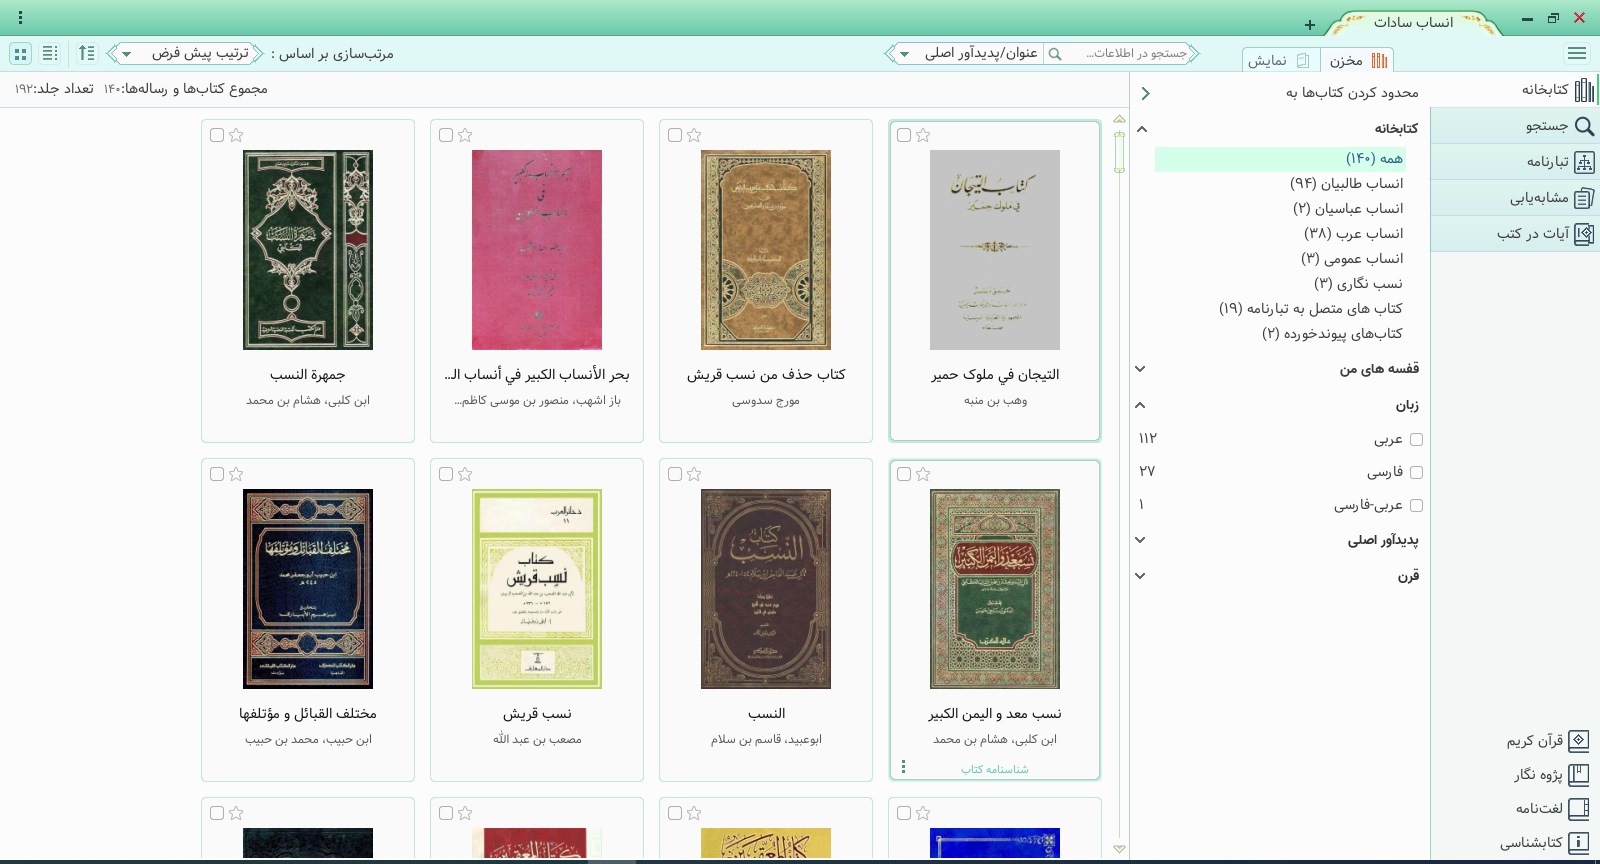Viewport: 1600px width, 864px height.
Task: Star the book جمهرة النسب
Action: pyautogui.click(x=236, y=135)
